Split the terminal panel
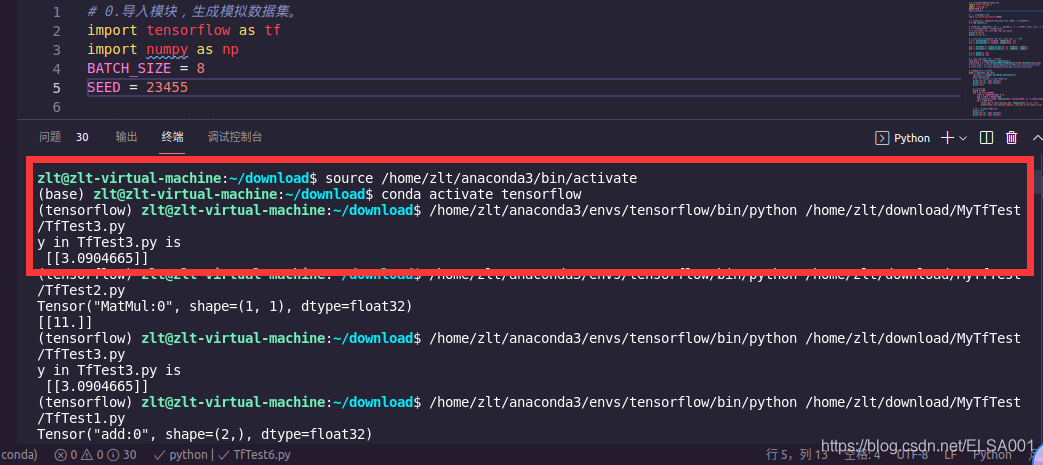The image size is (1043, 465). tap(986, 138)
